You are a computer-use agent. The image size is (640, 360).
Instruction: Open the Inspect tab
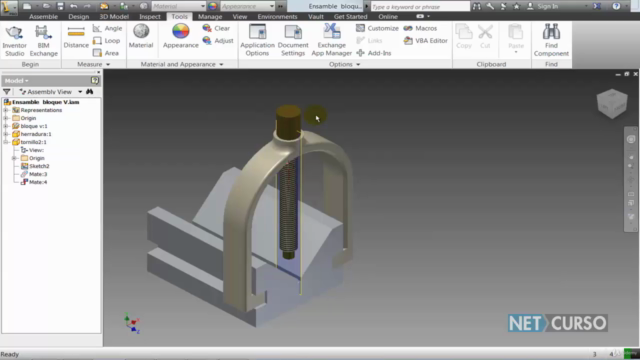coord(150,17)
